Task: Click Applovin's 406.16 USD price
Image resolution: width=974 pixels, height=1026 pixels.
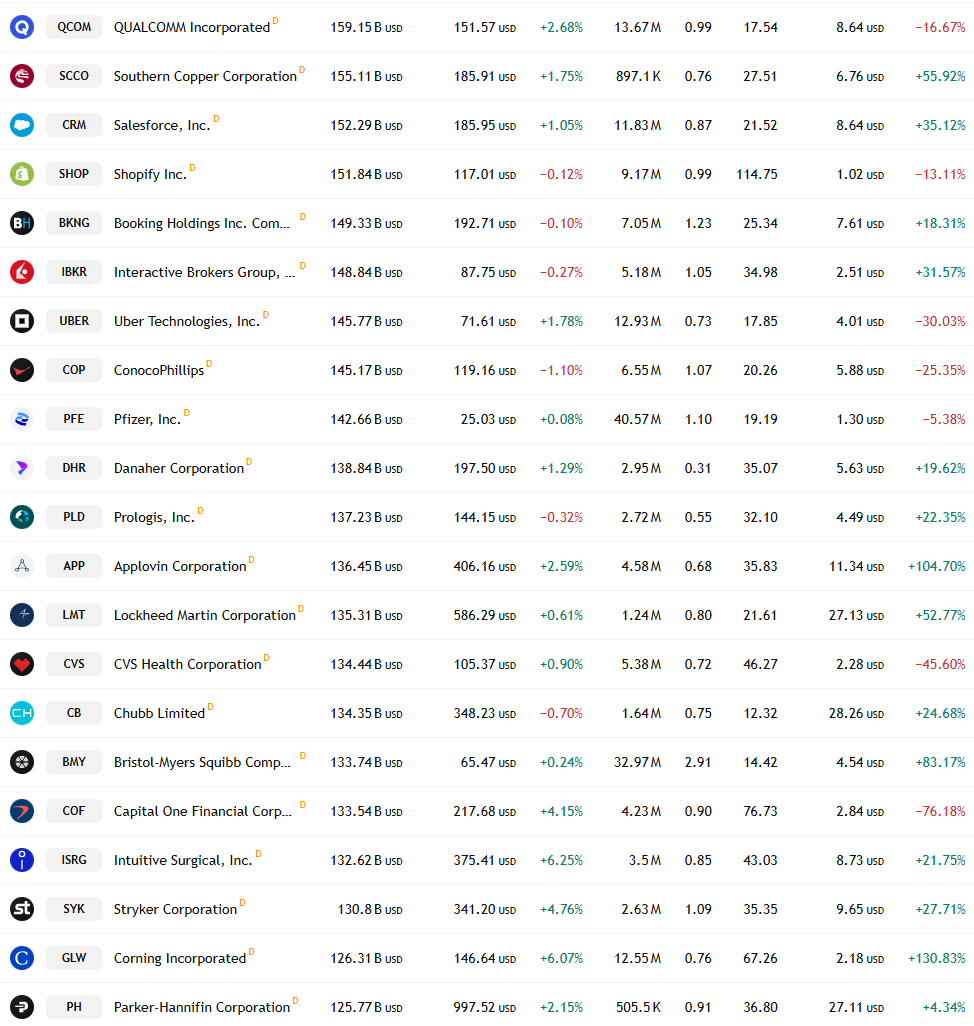Action: pos(485,567)
